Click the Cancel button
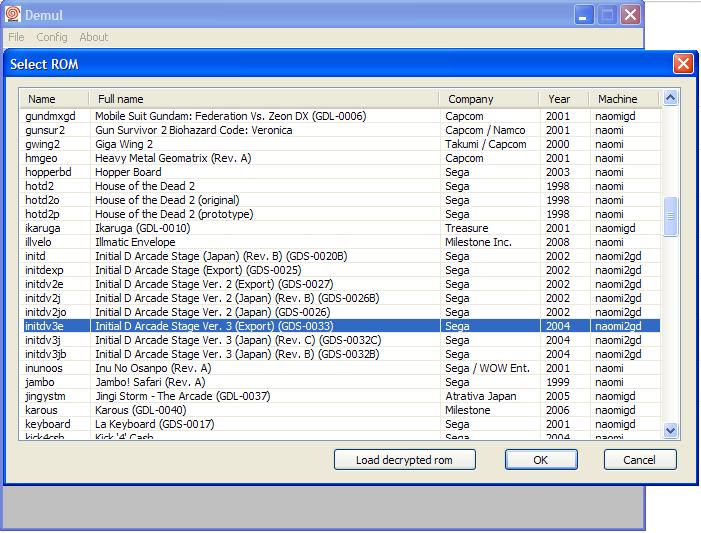Screen dimensions: 701x533 pyautogui.click(x=640, y=460)
